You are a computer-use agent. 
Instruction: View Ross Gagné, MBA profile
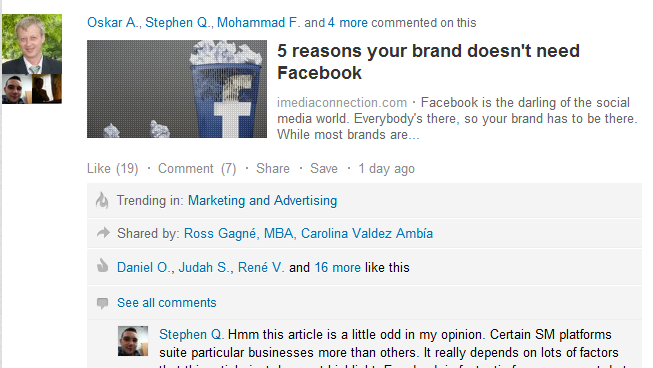239,234
